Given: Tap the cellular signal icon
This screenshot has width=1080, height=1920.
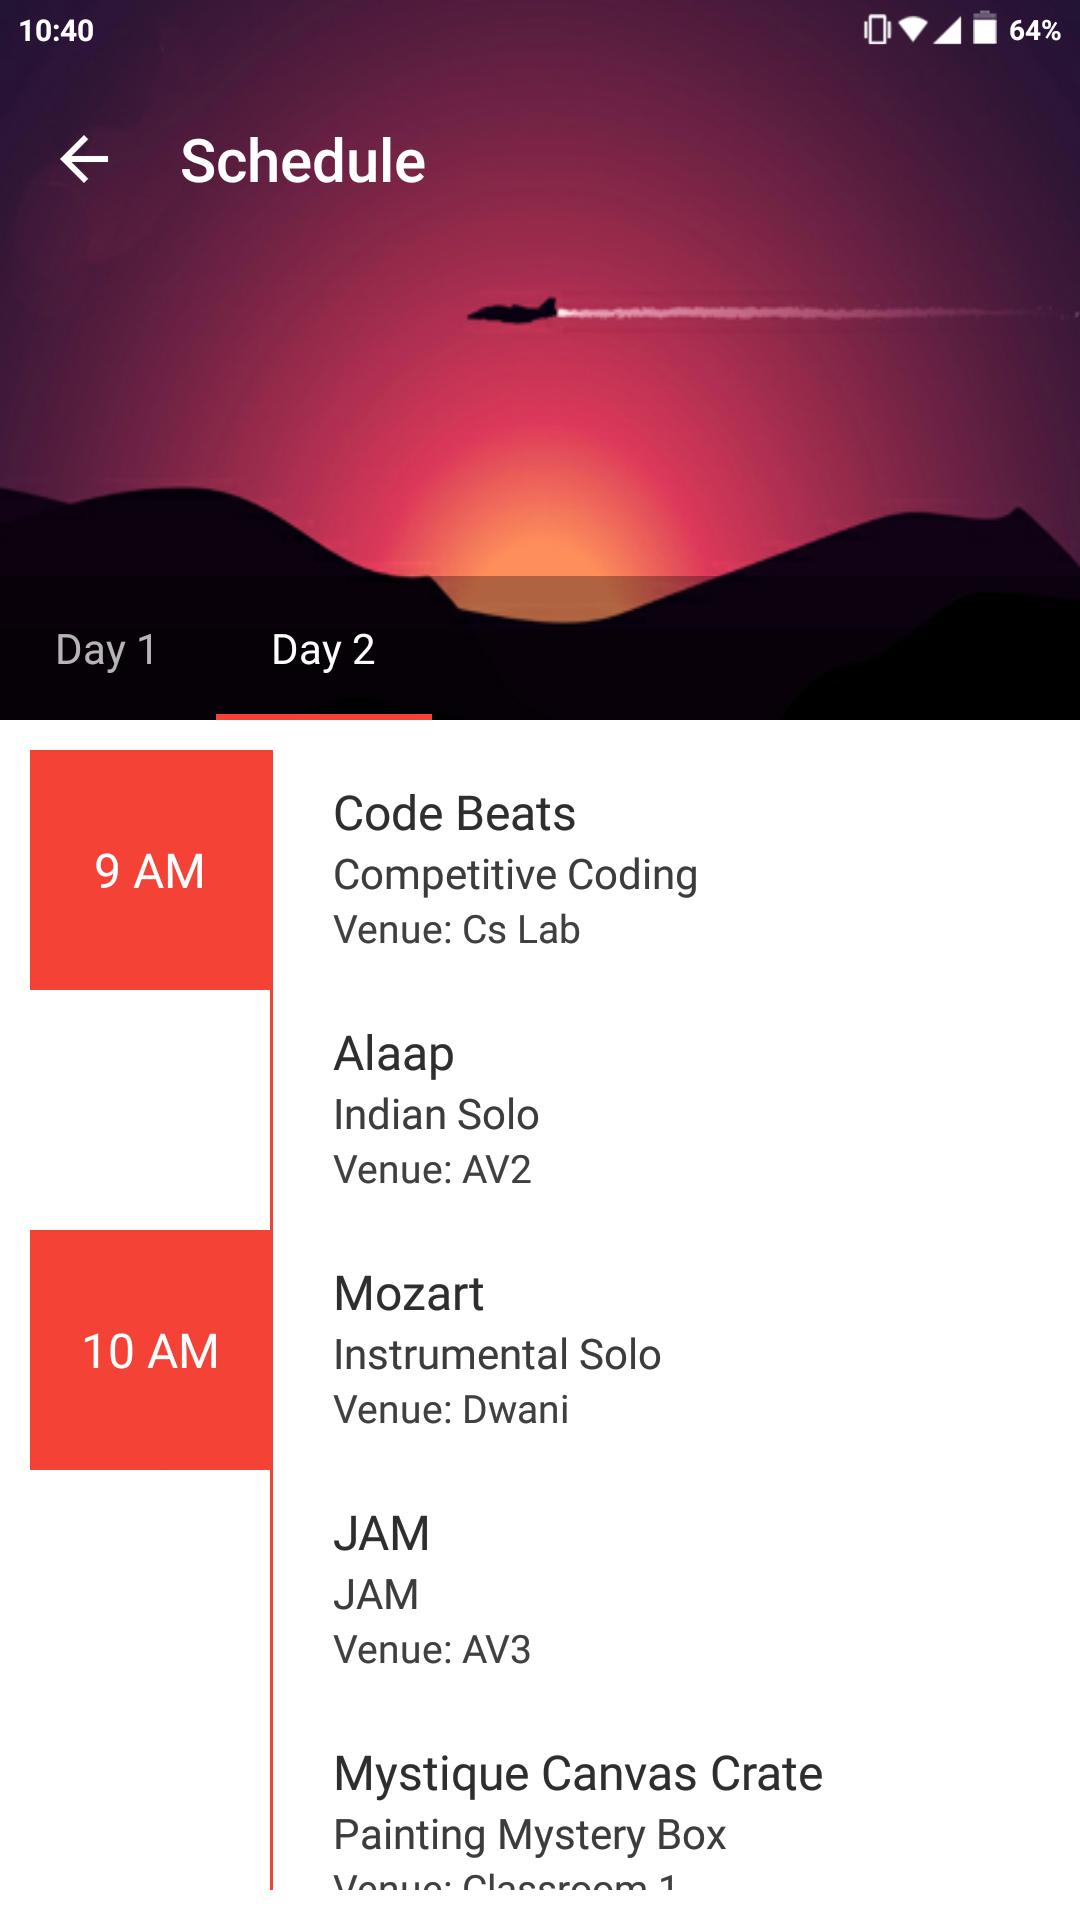Looking at the screenshot, I should (x=946, y=30).
